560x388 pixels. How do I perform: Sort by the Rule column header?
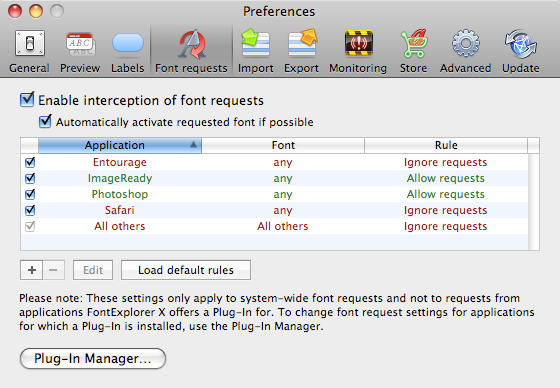point(446,145)
